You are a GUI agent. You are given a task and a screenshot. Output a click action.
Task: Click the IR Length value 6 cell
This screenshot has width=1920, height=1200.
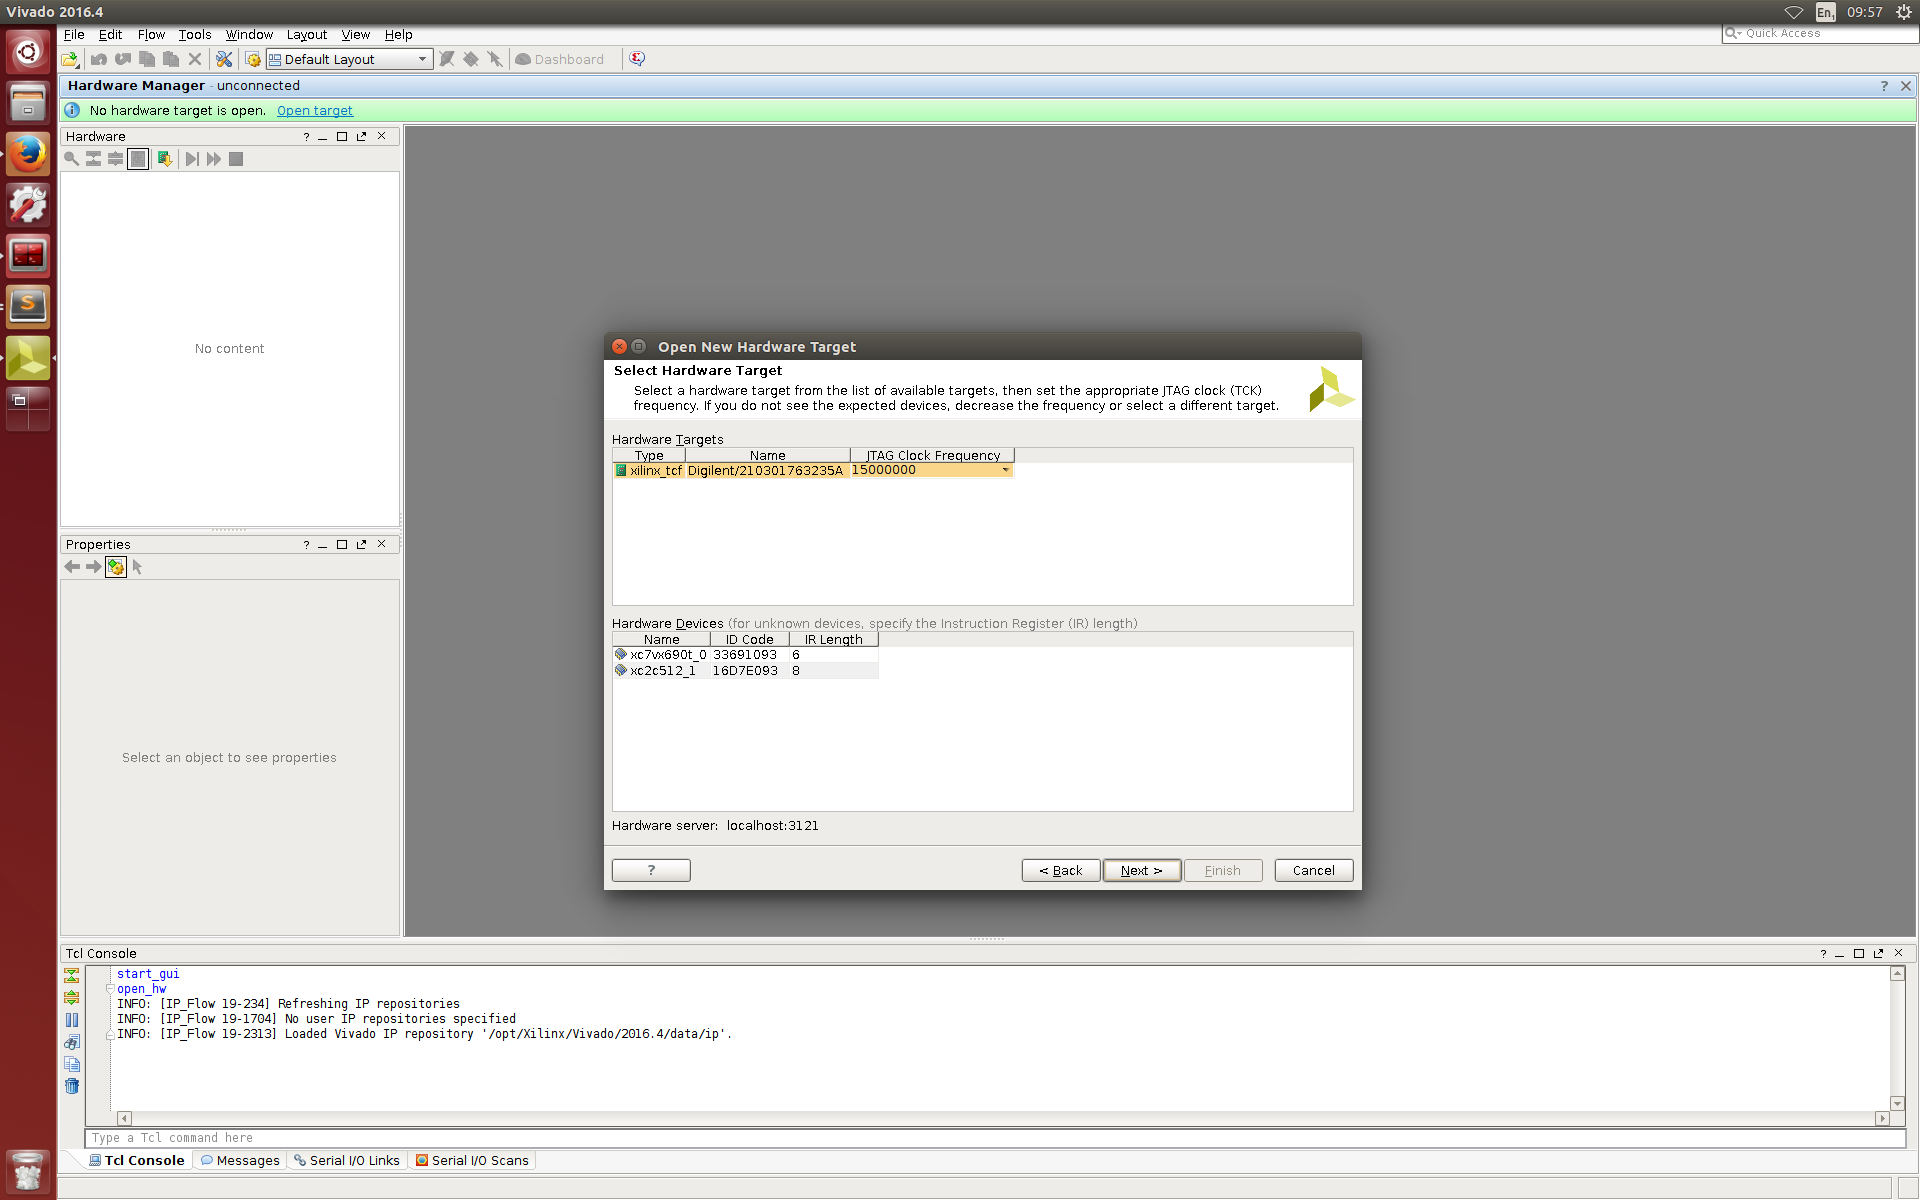834,655
